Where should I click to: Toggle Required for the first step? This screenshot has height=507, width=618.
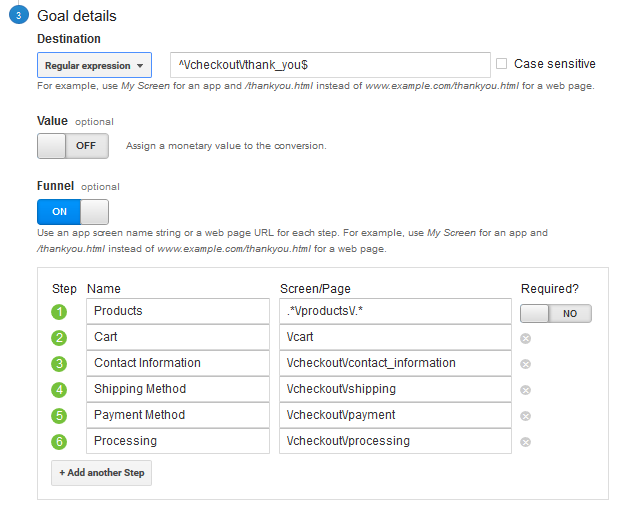point(555,313)
